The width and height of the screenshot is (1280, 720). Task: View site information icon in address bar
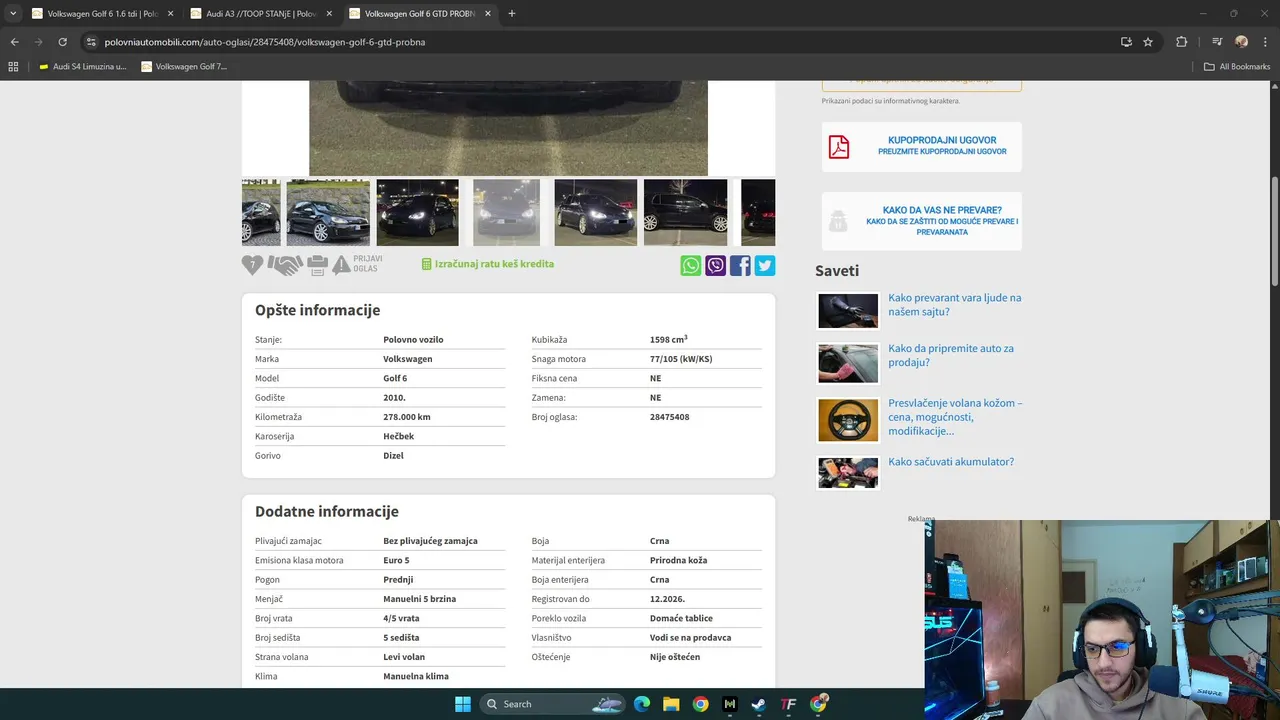click(91, 42)
